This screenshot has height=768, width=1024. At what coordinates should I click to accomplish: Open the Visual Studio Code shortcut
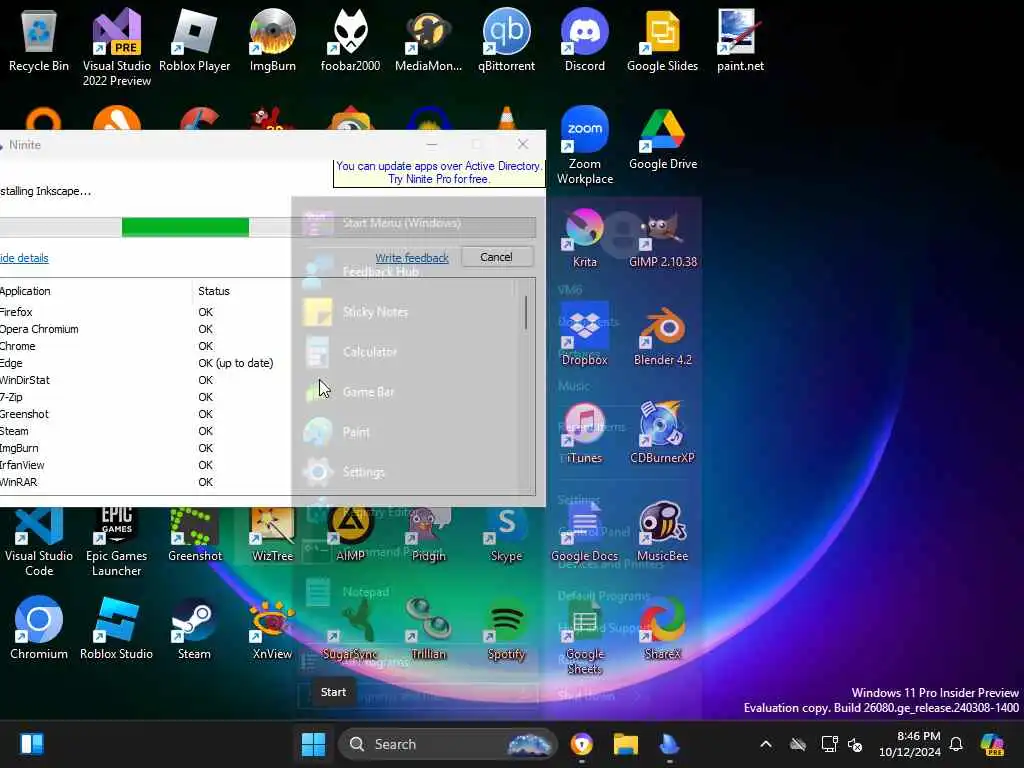39,542
